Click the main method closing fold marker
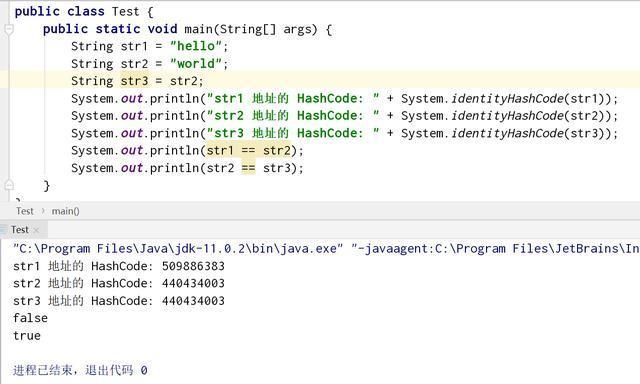Image resolution: width=640 pixels, height=384 pixels. click(9, 186)
